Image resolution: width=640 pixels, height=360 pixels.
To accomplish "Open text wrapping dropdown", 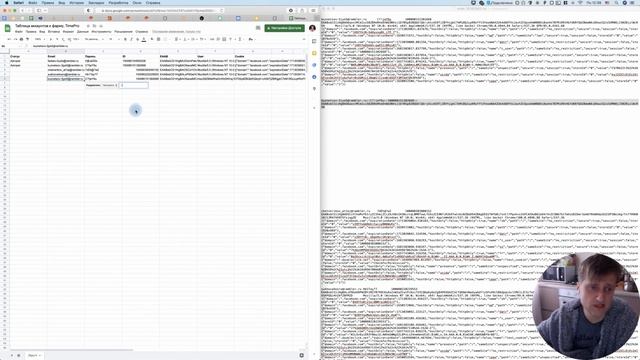I will [193, 39].
